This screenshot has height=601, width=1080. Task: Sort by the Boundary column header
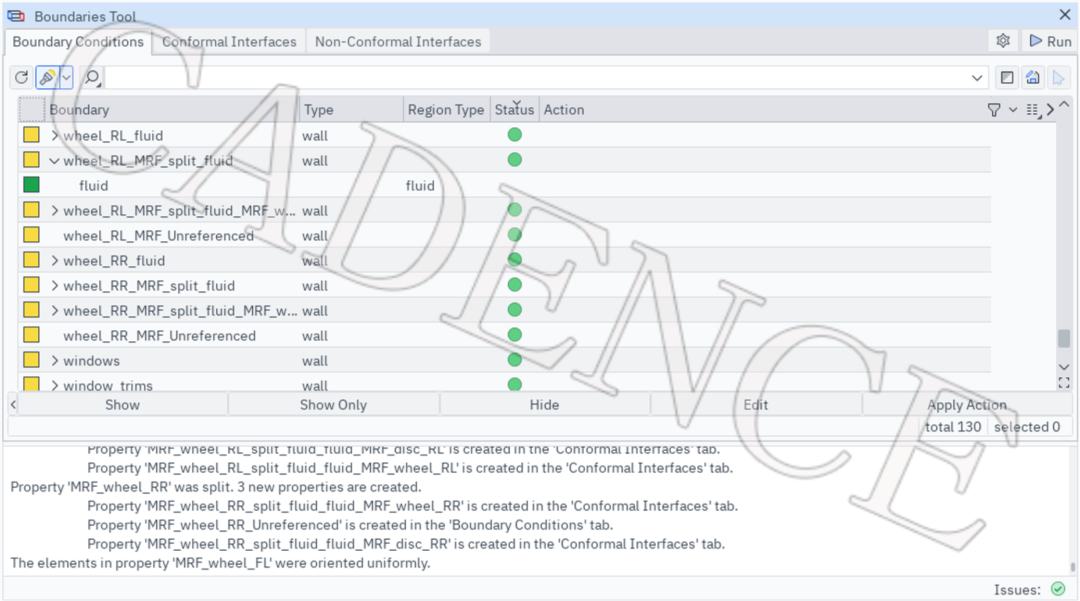172,109
